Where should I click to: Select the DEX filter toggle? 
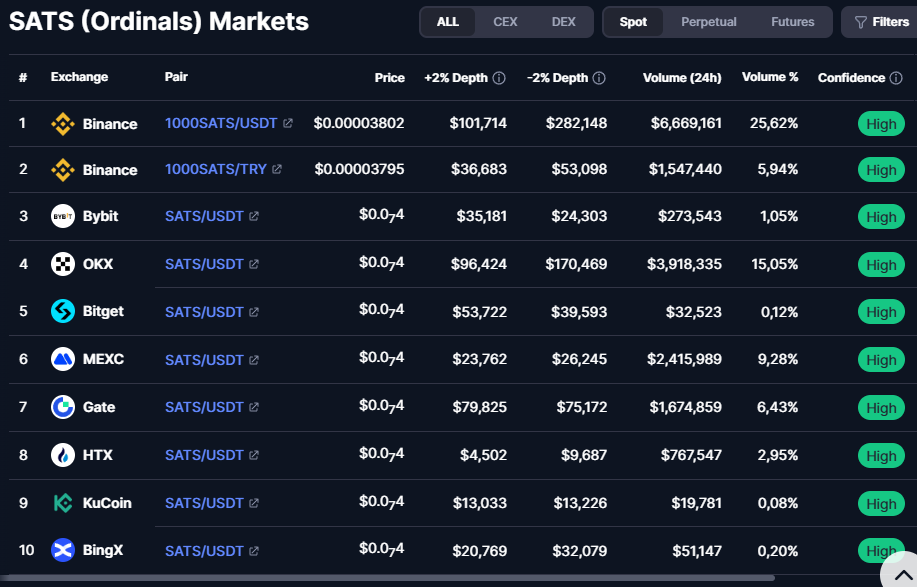click(x=563, y=22)
